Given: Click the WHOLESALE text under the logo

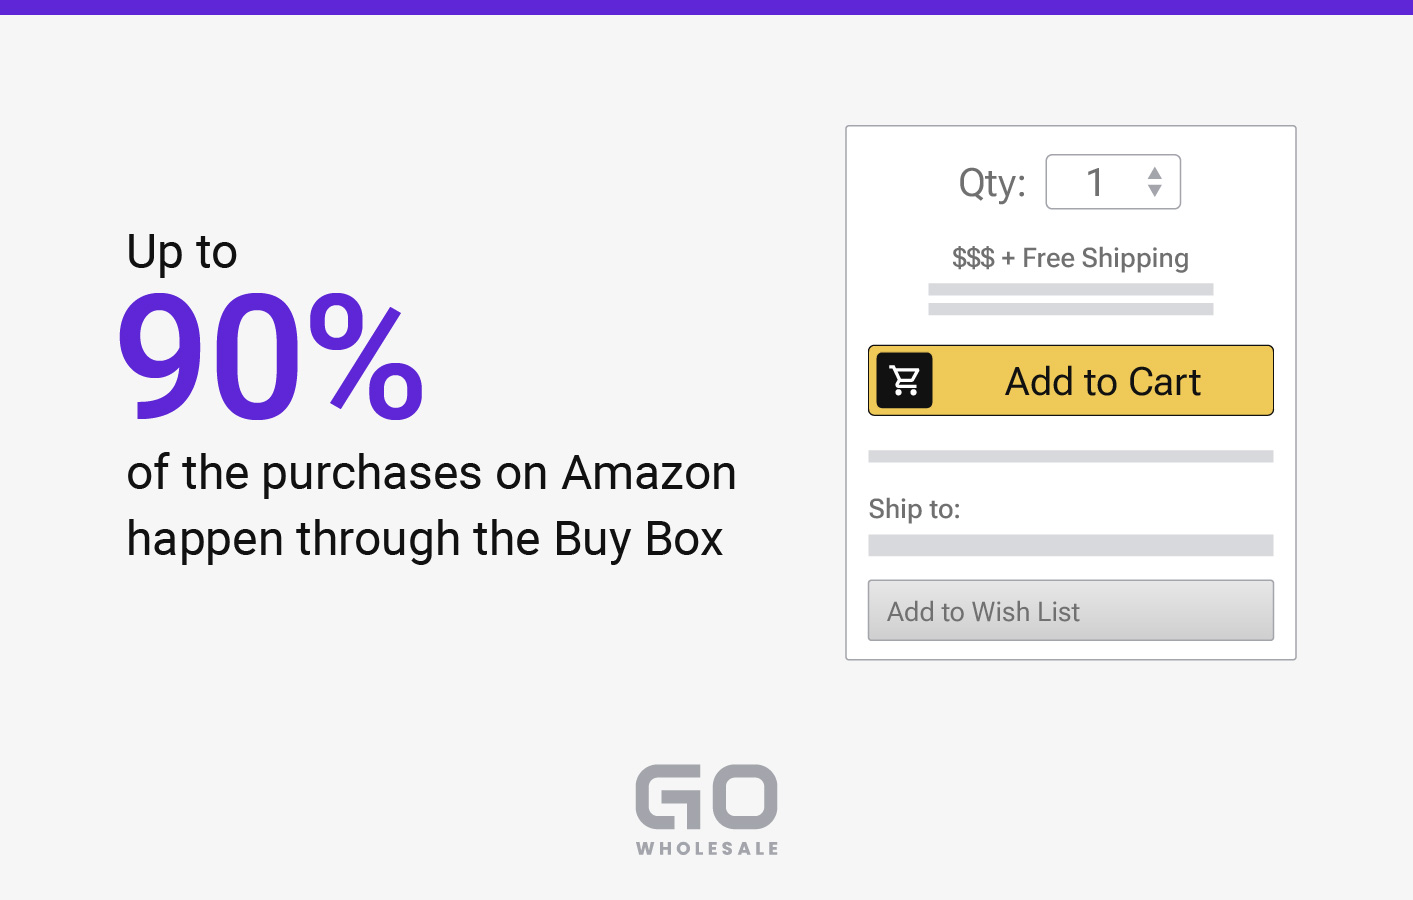Looking at the screenshot, I should [707, 848].
